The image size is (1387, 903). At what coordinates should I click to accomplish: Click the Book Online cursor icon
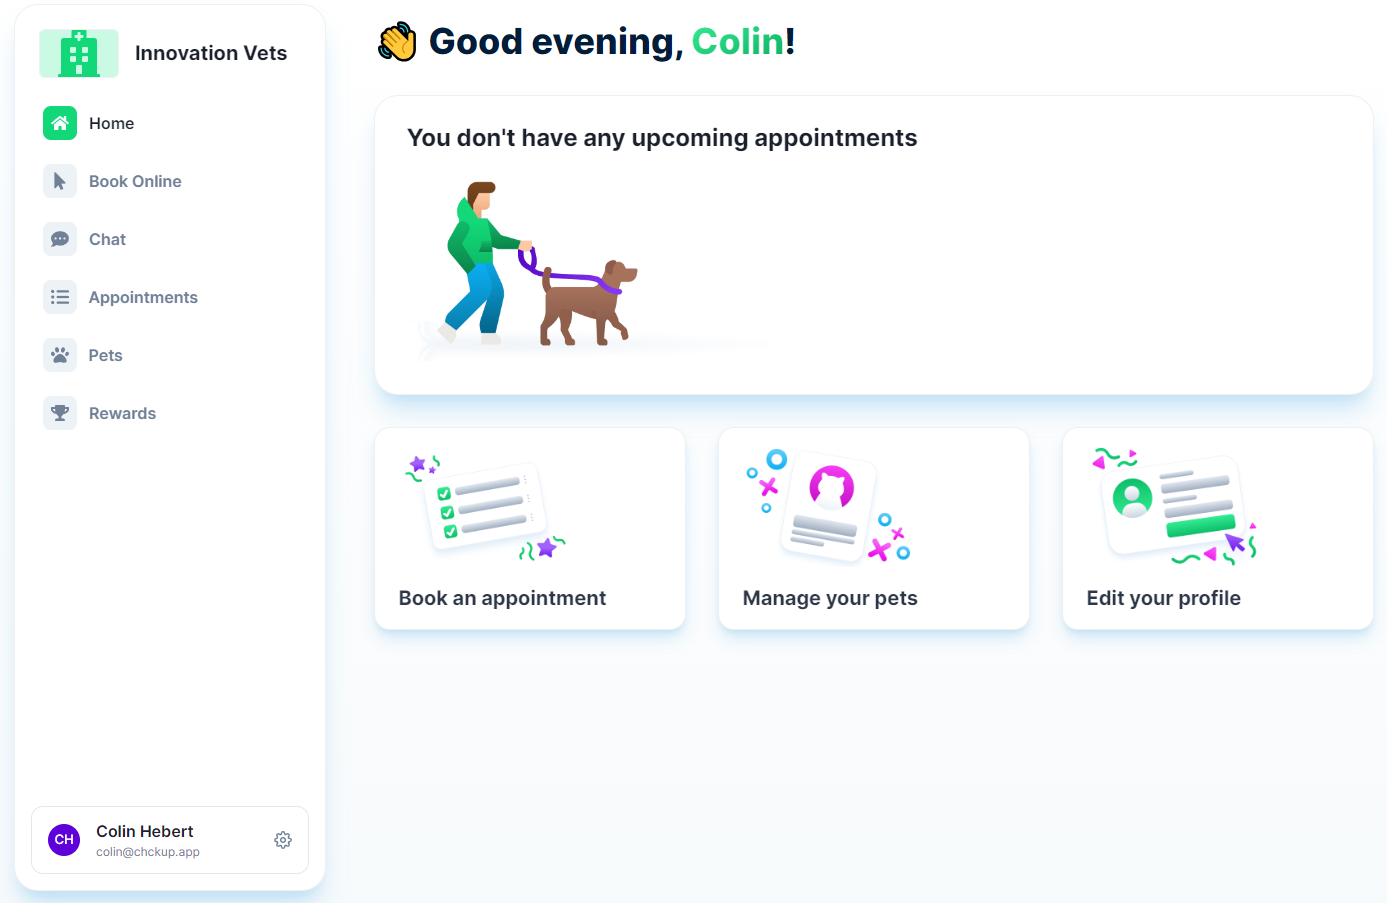click(60, 181)
